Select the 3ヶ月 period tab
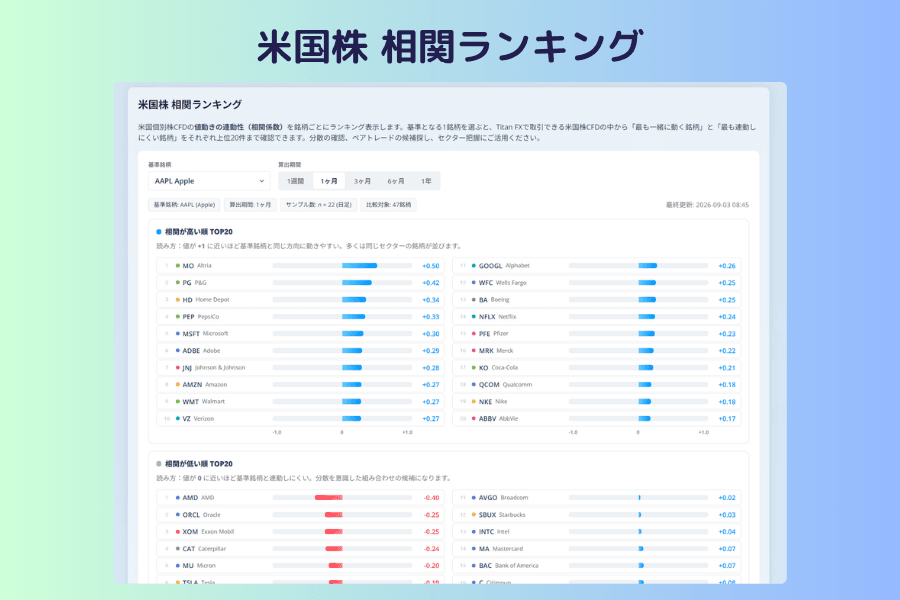The image size is (900, 600). pos(362,181)
